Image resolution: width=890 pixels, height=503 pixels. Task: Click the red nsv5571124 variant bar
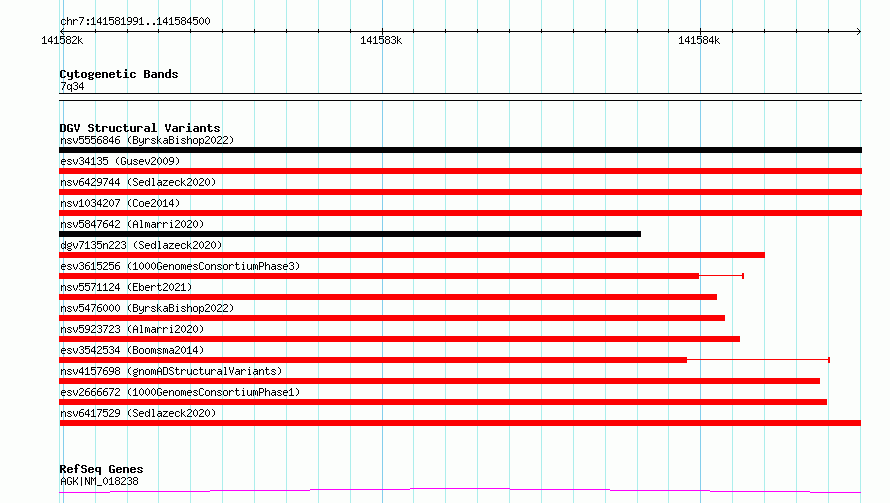click(x=388, y=297)
